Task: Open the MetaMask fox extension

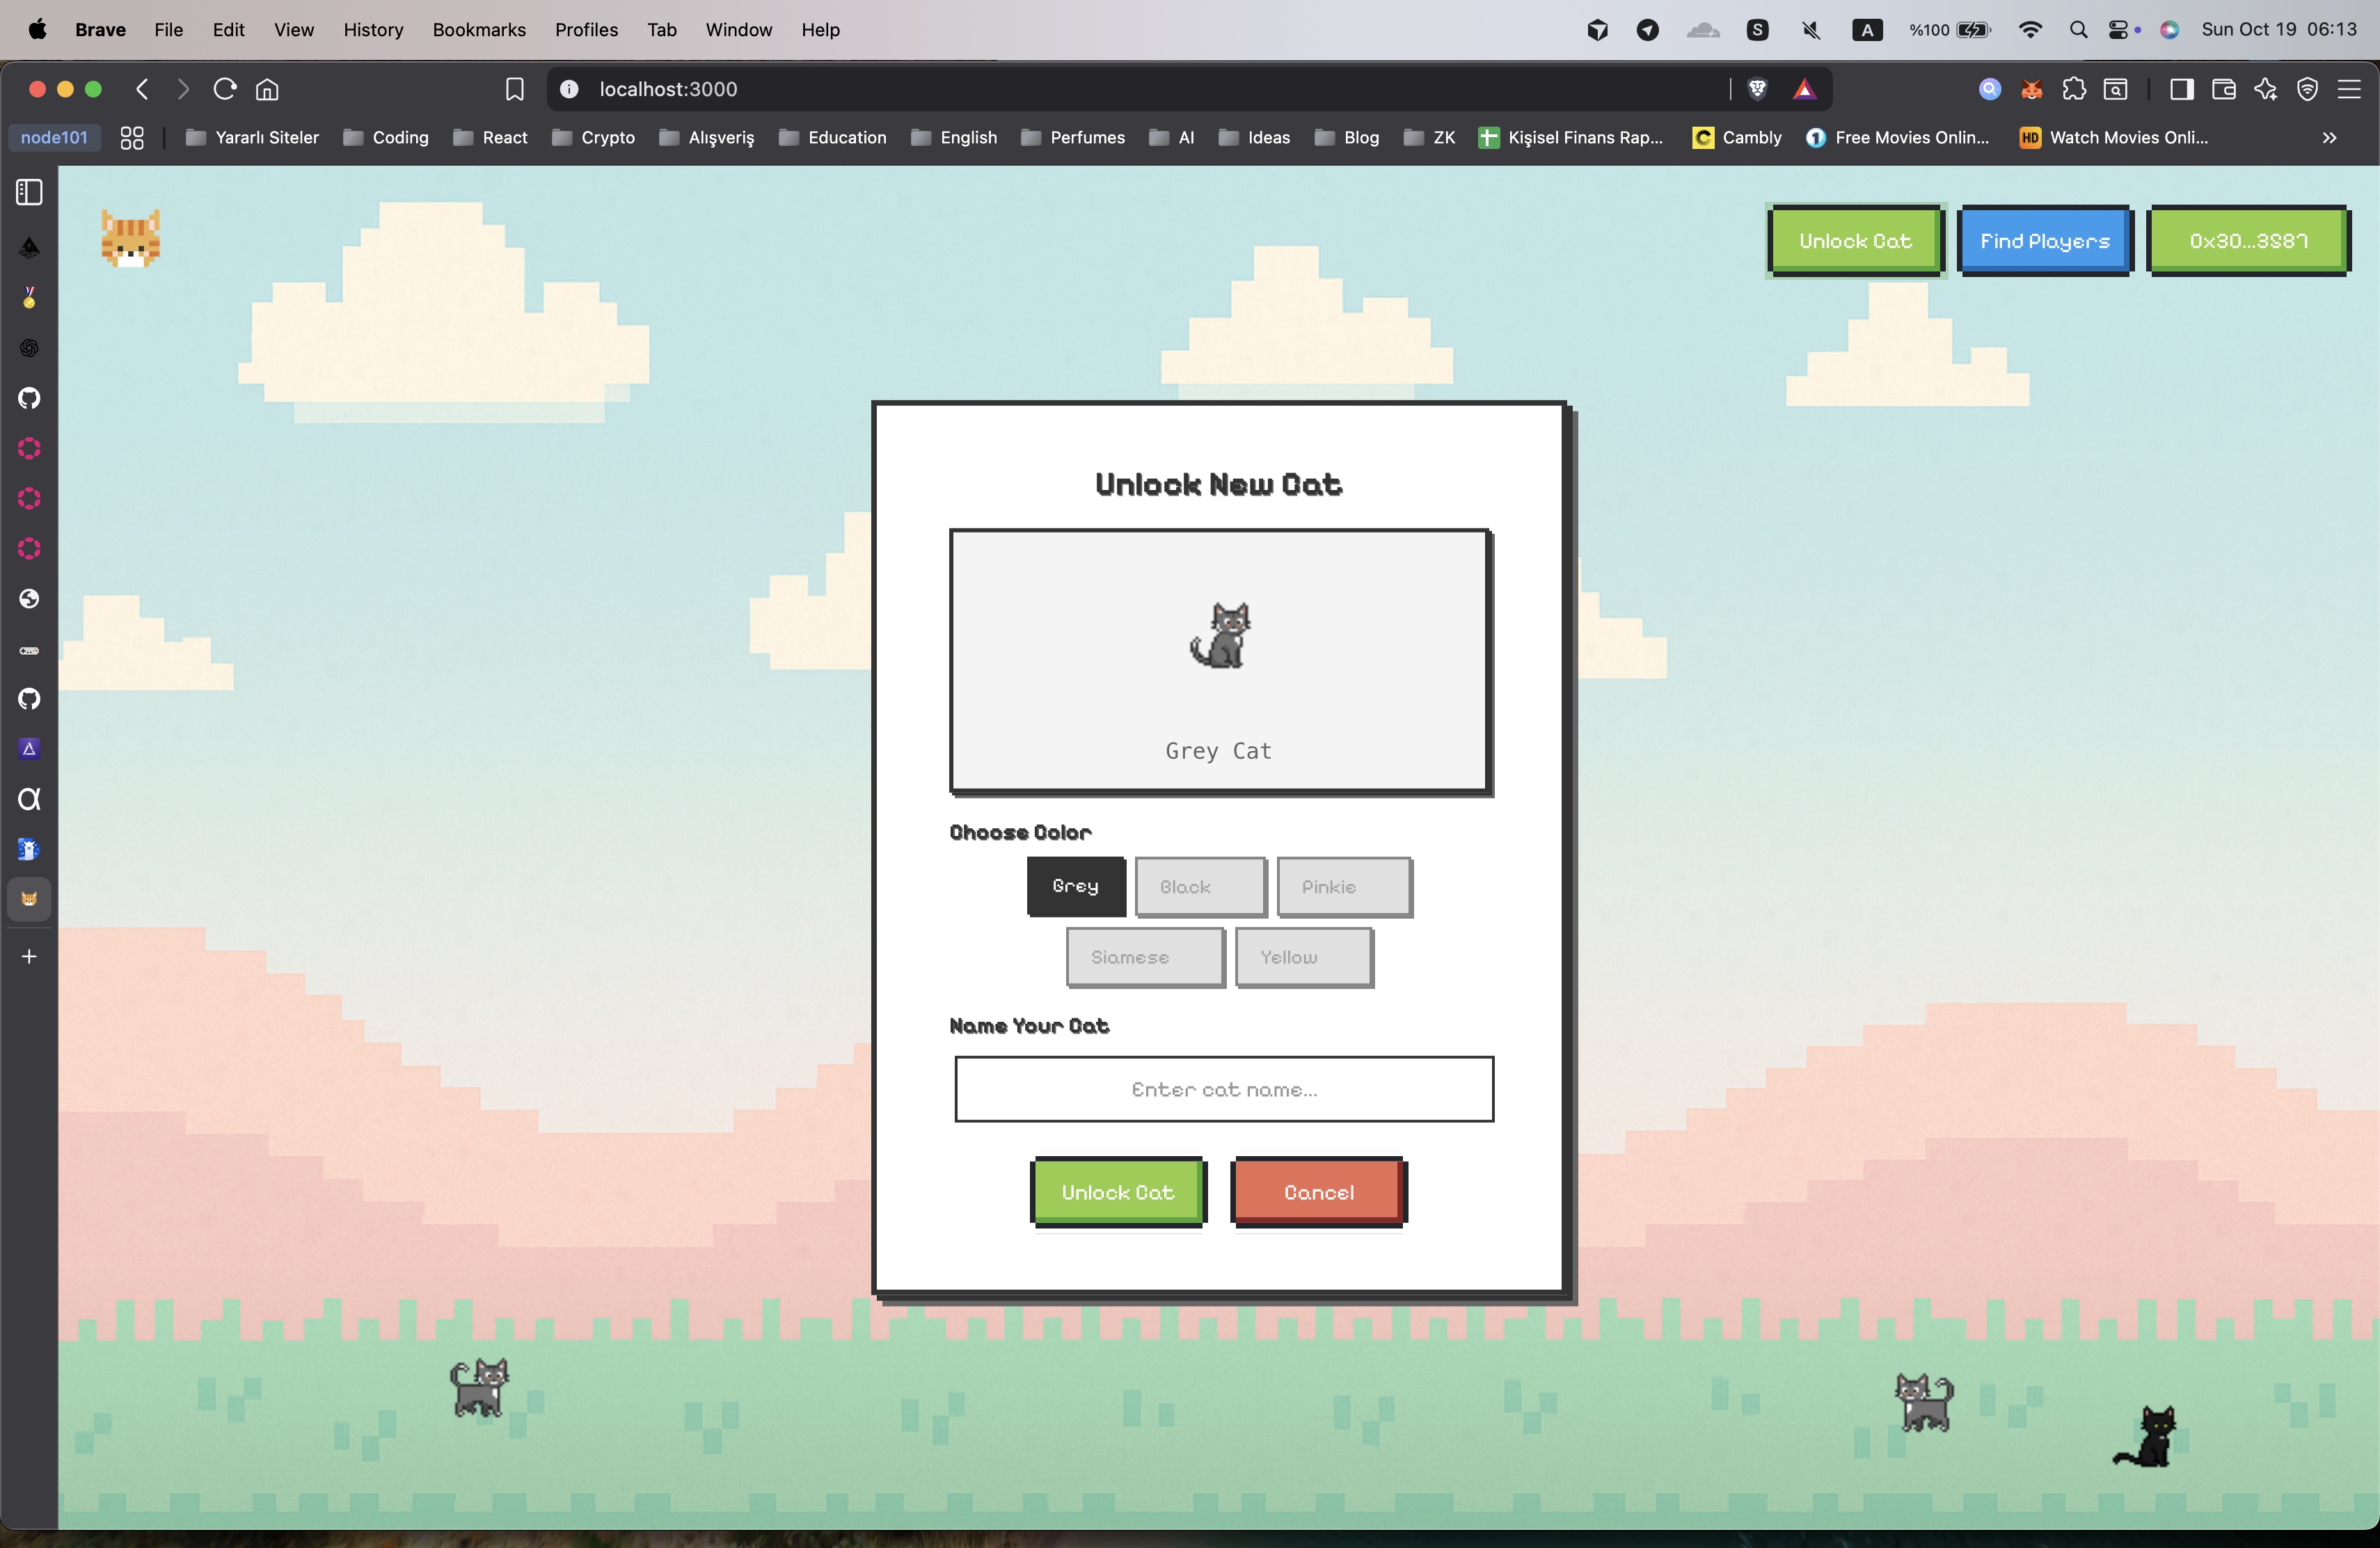Action: point(2031,89)
